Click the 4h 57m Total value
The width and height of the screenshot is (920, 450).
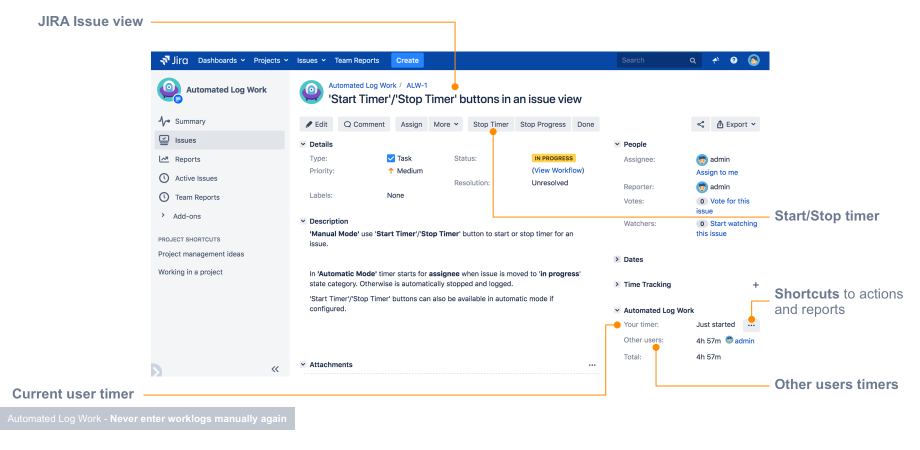(708, 357)
